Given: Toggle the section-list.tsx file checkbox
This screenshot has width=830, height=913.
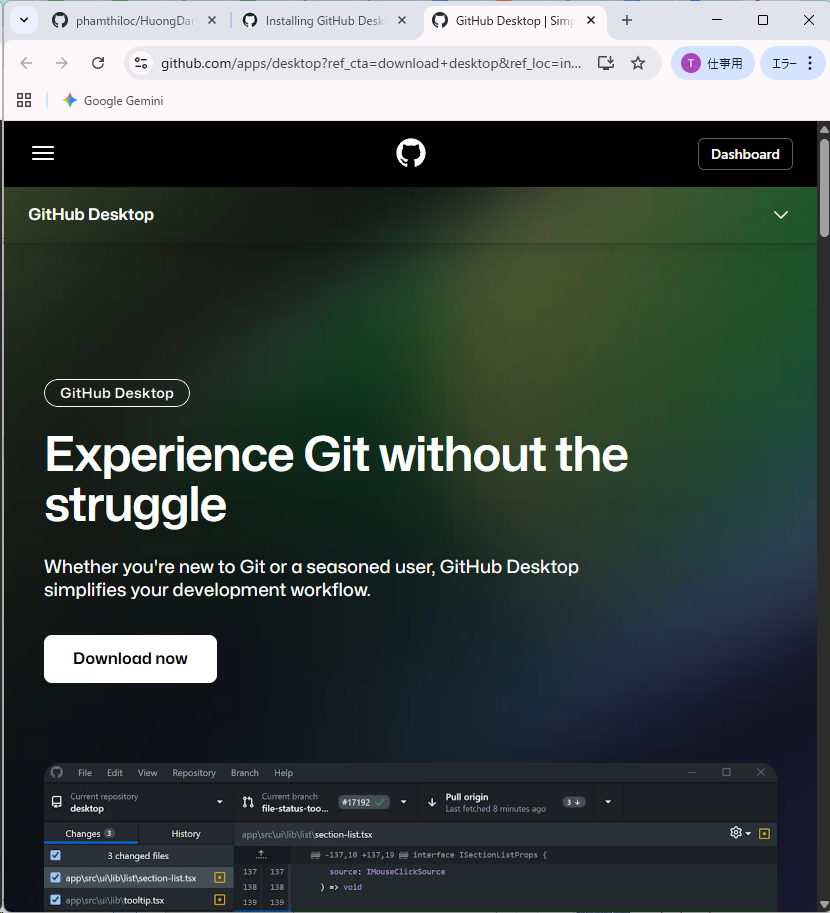Looking at the screenshot, I should tap(55, 877).
